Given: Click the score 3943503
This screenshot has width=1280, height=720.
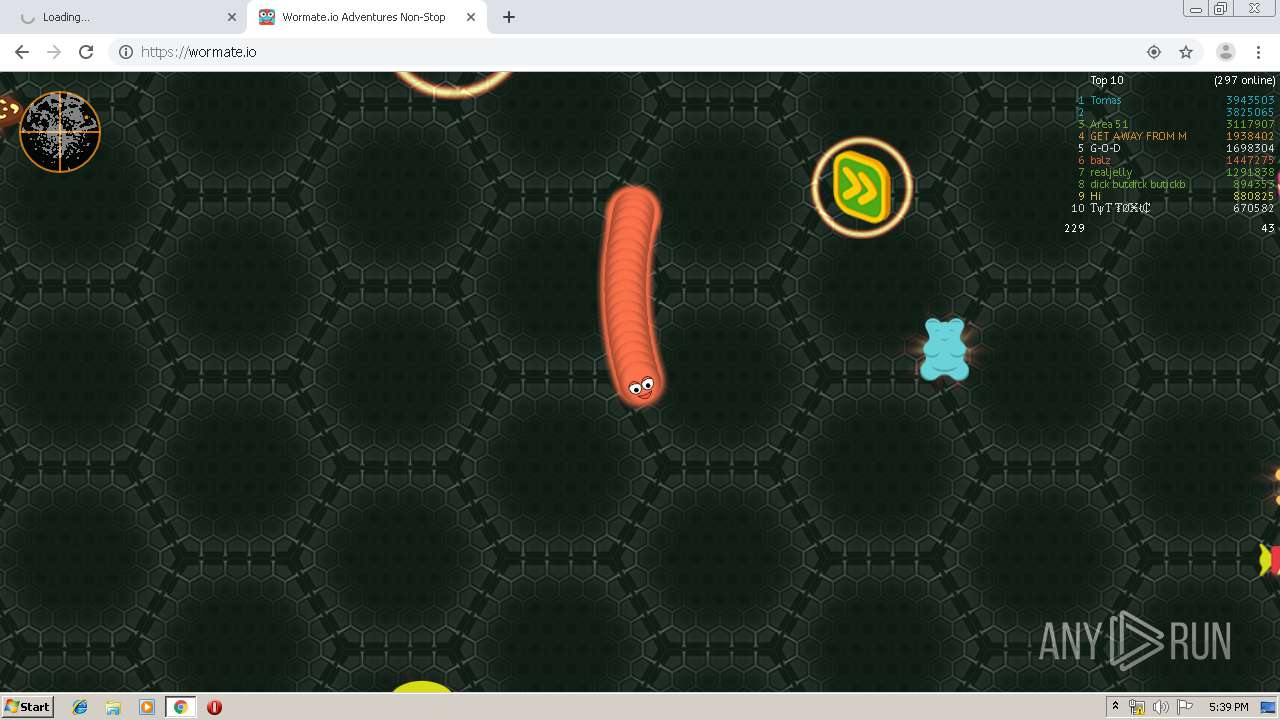Looking at the screenshot, I should tap(1250, 100).
